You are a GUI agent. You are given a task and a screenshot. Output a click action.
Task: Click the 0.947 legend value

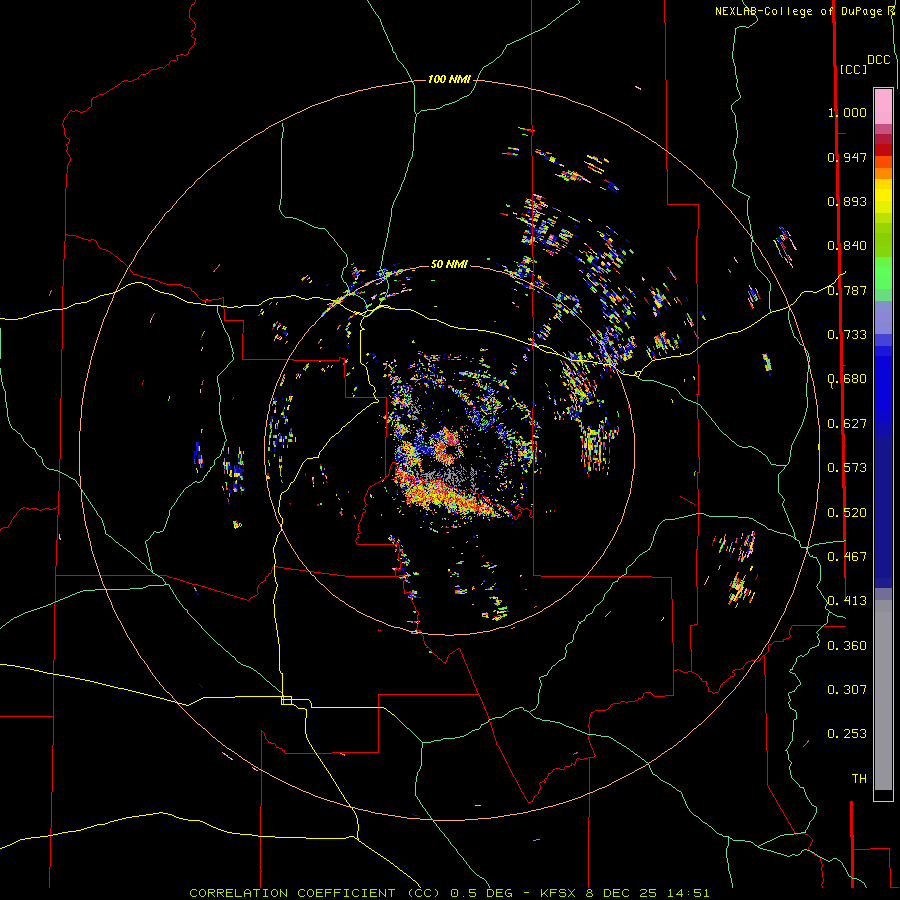[847, 157]
